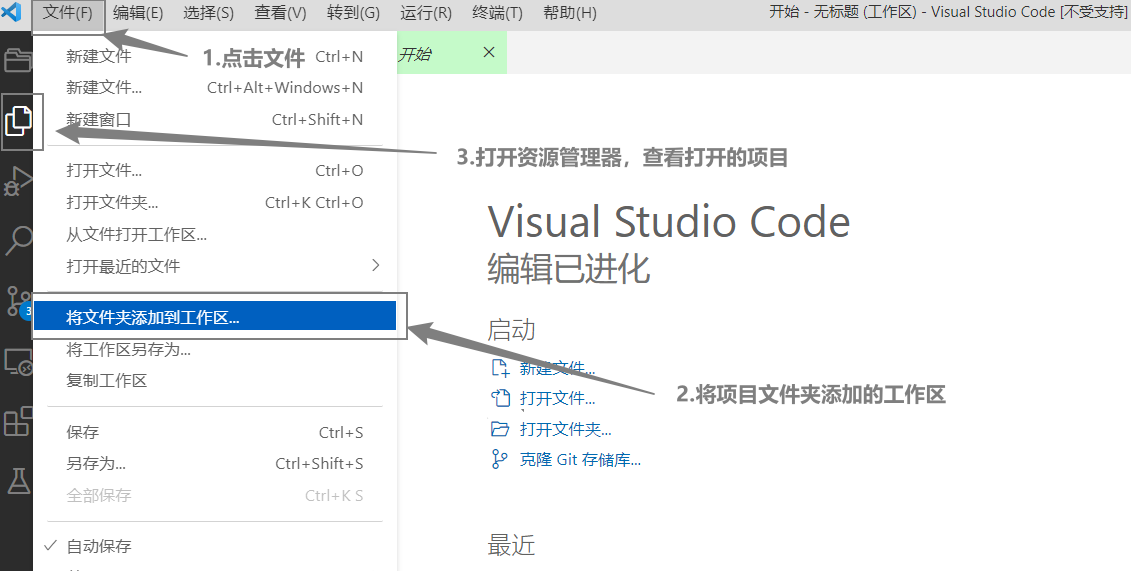The height and width of the screenshot is (571, 1131).
Task: Click 打开文件夹... link on welcome page
Action: [x=566, y=429]
